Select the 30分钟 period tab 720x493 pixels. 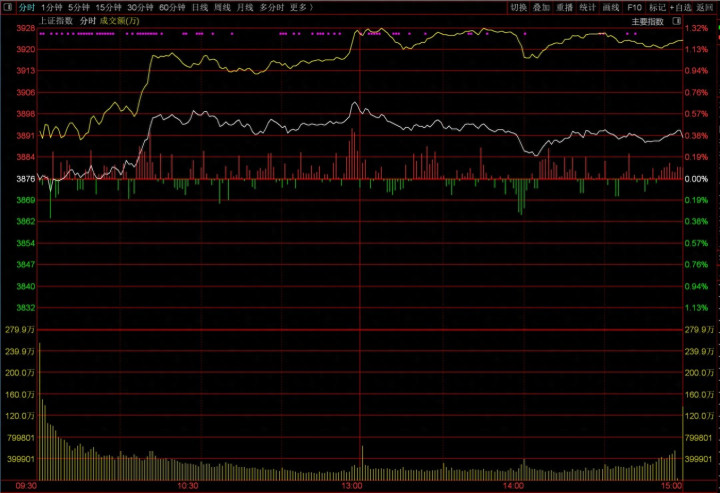point(140,7)
